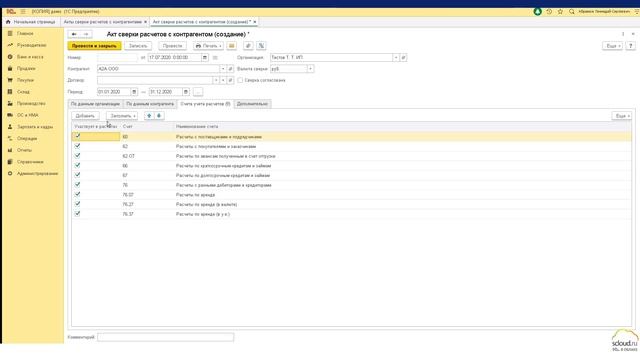Open По данным организации tab
Image resolution: width=640 pixels, height=360 pixels.
96,104
